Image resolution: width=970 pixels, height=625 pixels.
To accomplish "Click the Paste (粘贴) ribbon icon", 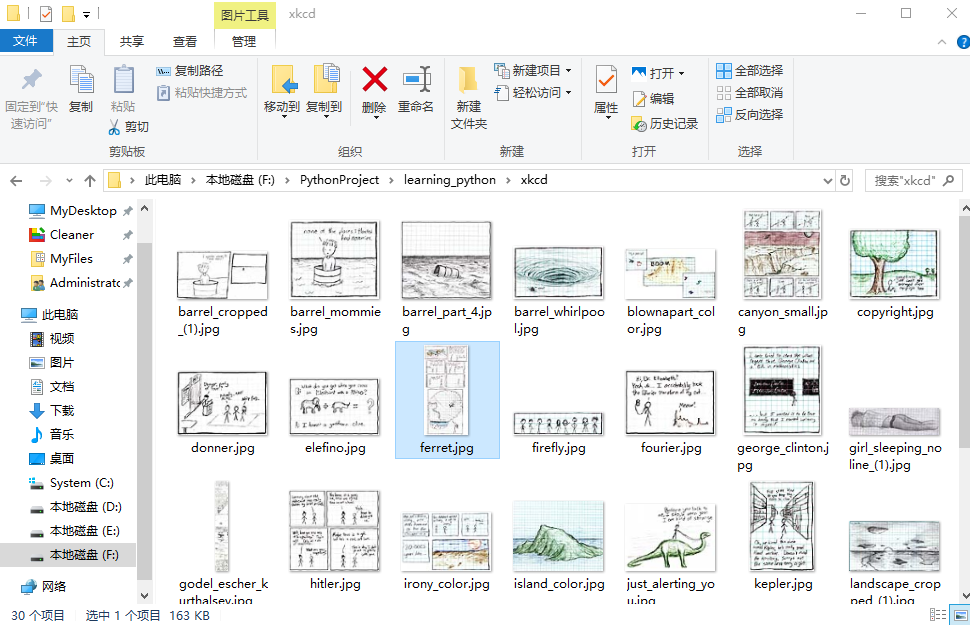I will coord(123,80).
